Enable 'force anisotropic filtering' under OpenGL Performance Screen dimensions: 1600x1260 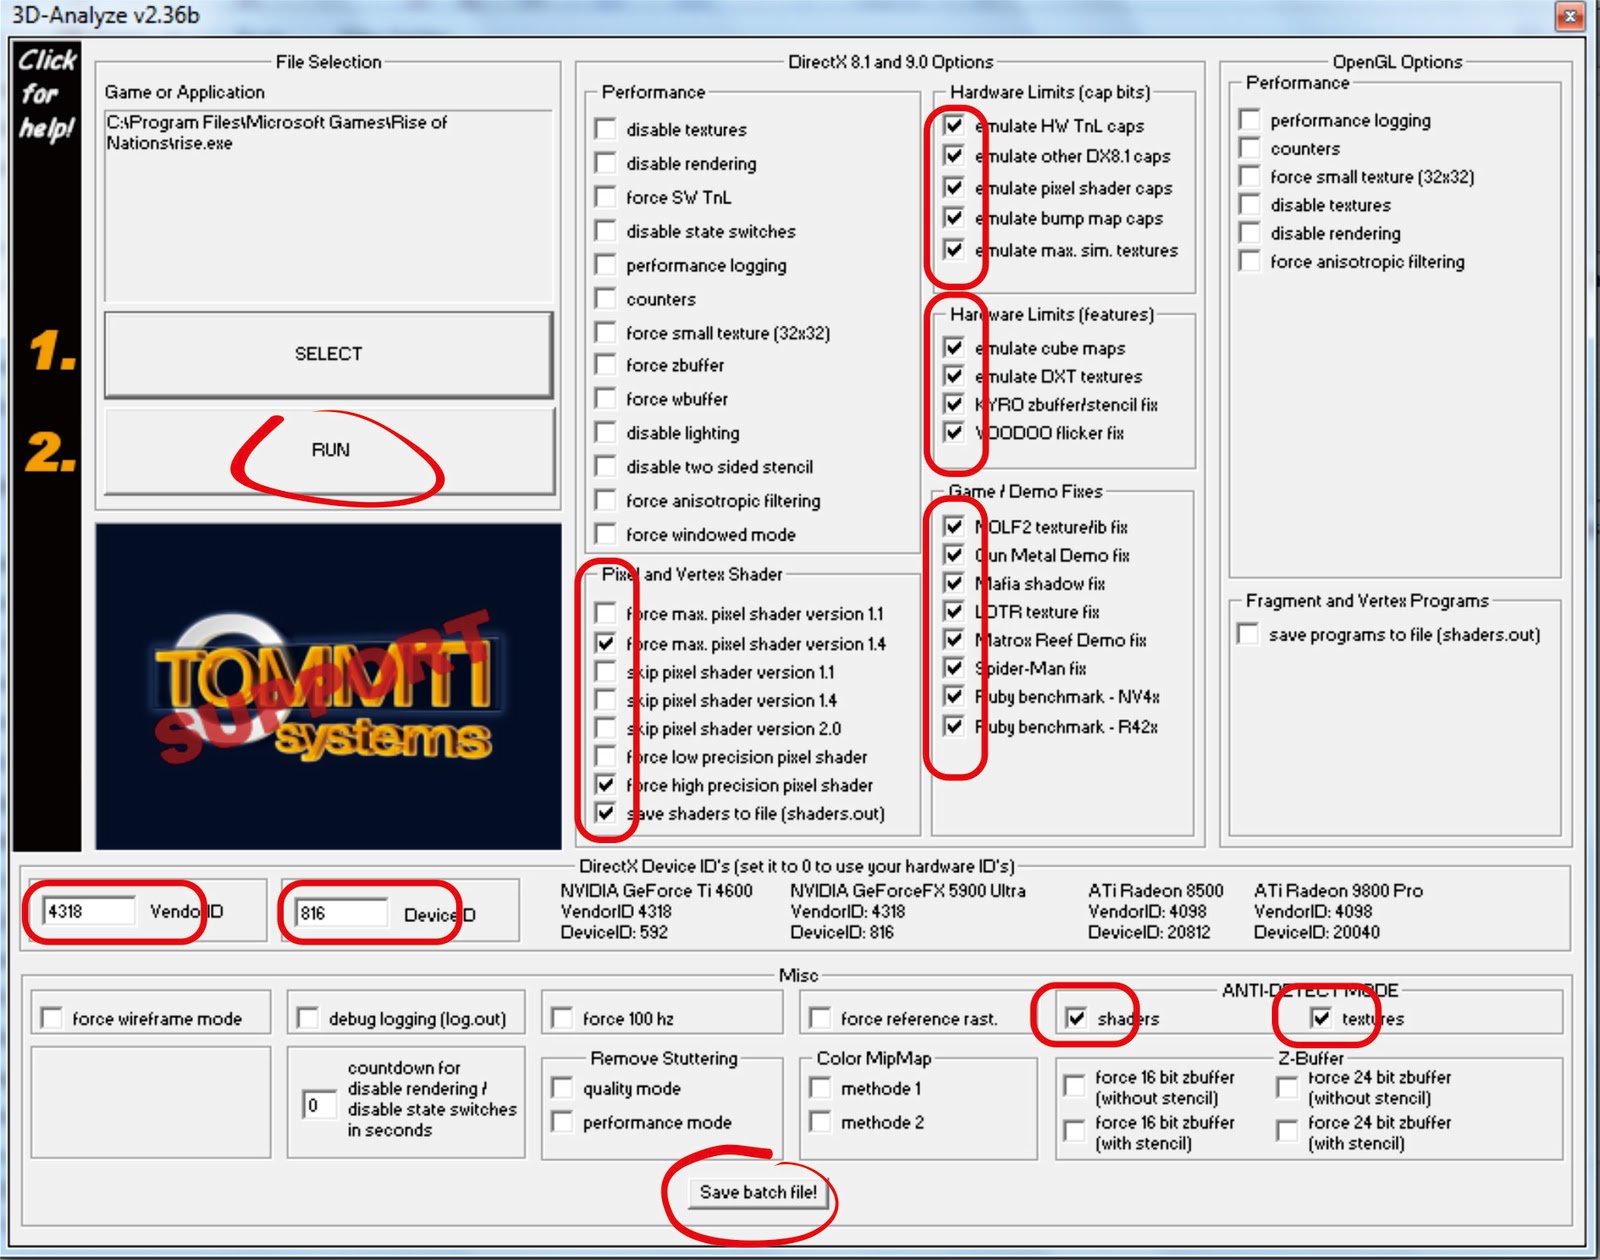coord(1247,262)
